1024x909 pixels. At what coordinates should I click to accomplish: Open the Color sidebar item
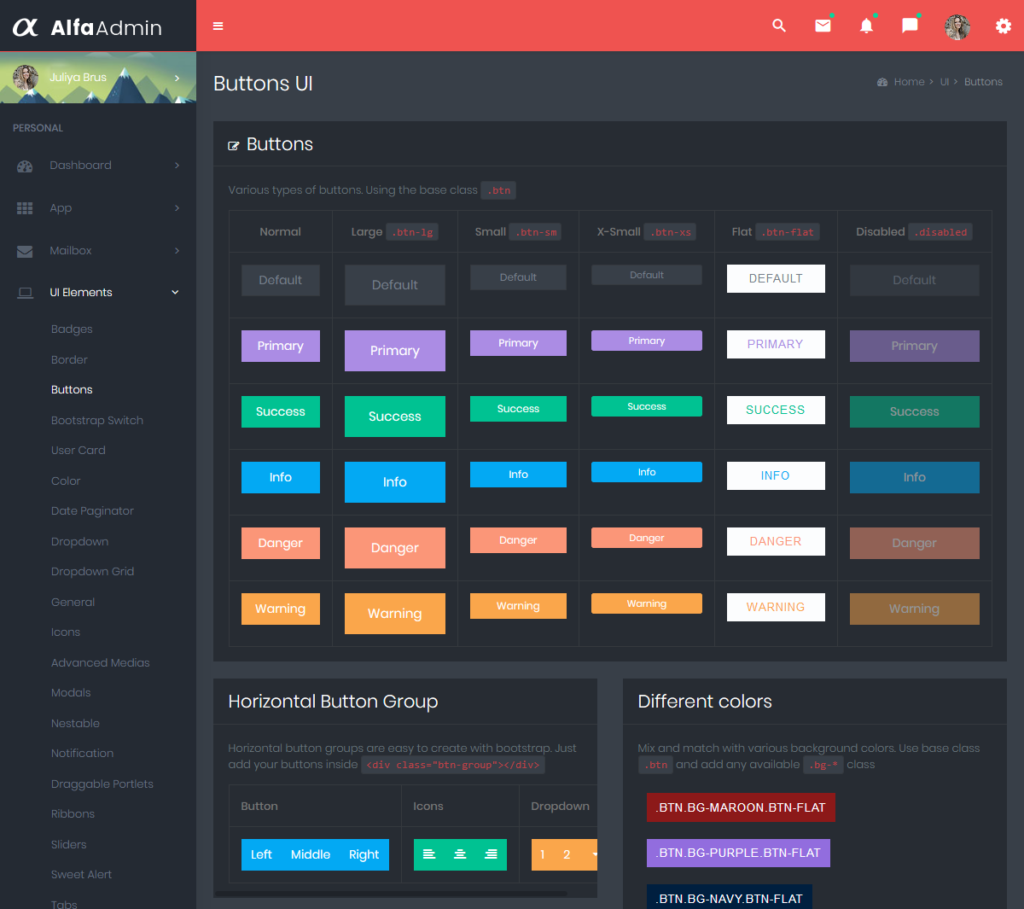click(x=66, y=481)
